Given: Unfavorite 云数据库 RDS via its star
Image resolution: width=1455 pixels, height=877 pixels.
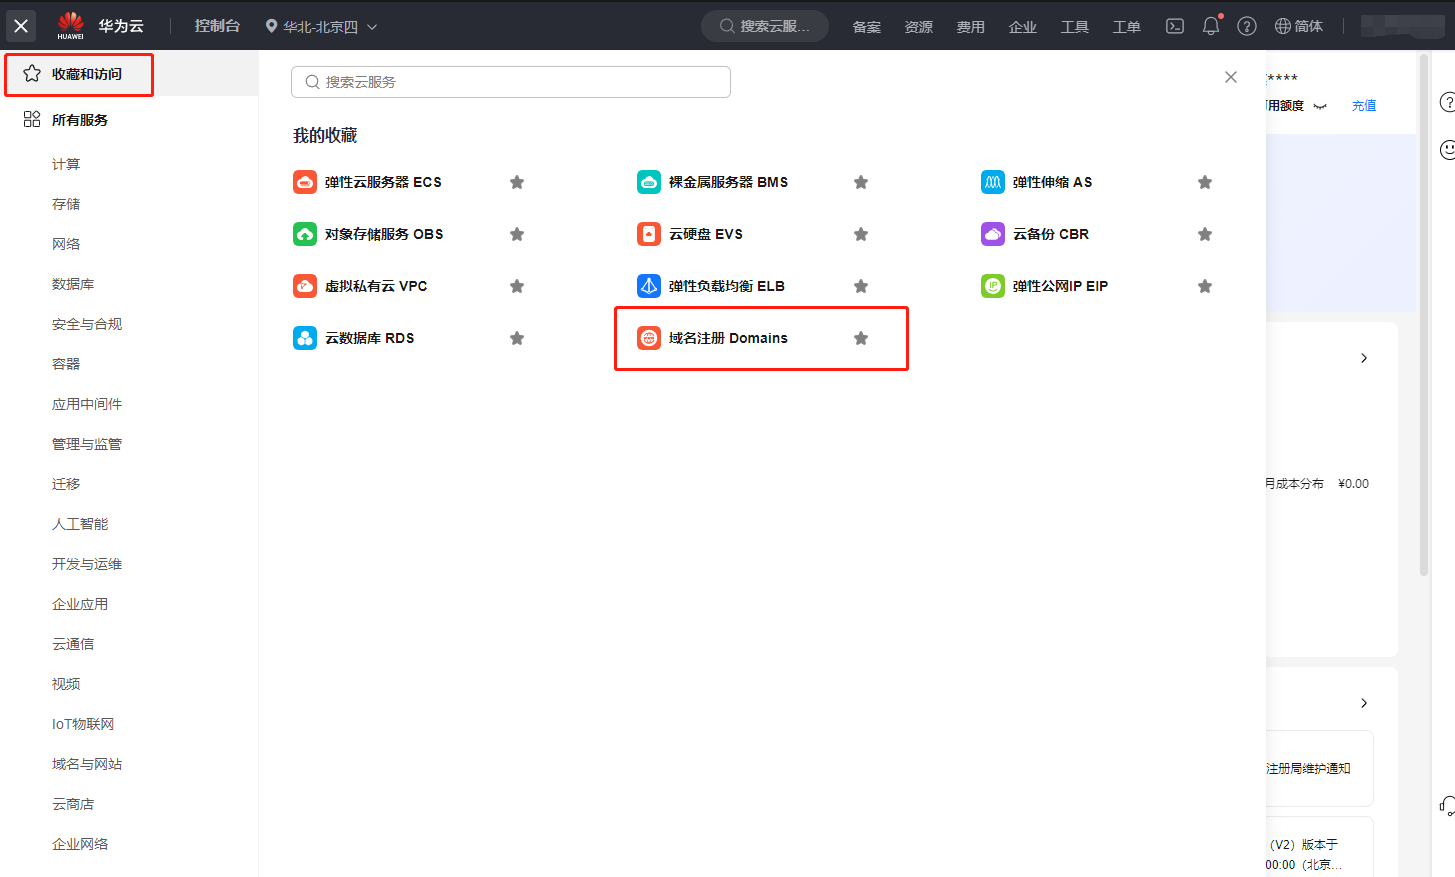Looking at the screenshot, I should click(517, 338).
